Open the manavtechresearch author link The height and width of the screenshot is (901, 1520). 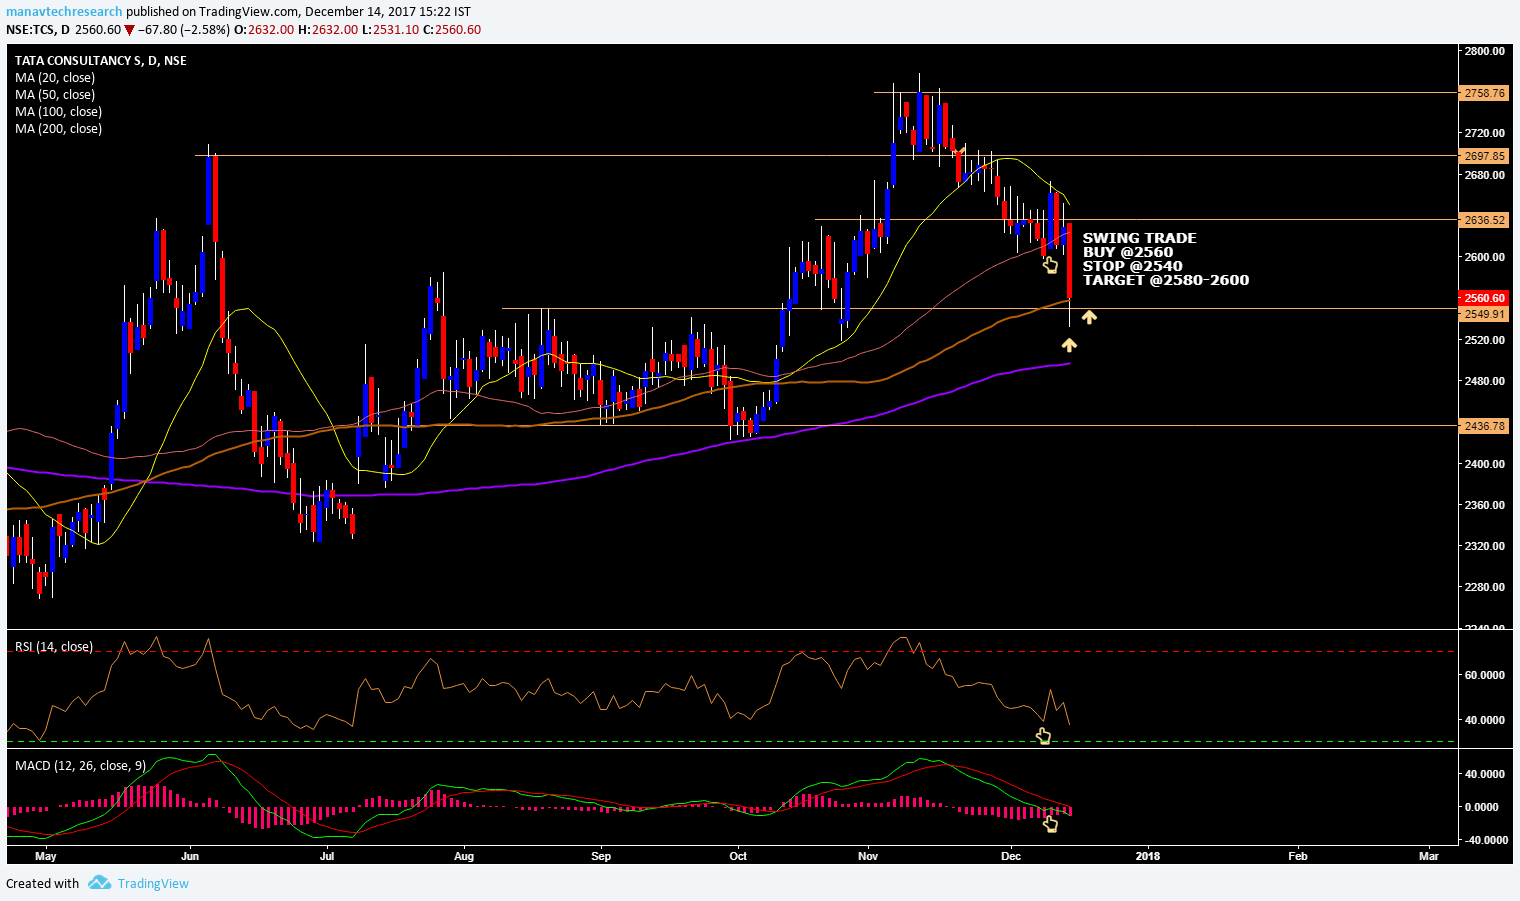pyautogui.click(x=64, y=12)
